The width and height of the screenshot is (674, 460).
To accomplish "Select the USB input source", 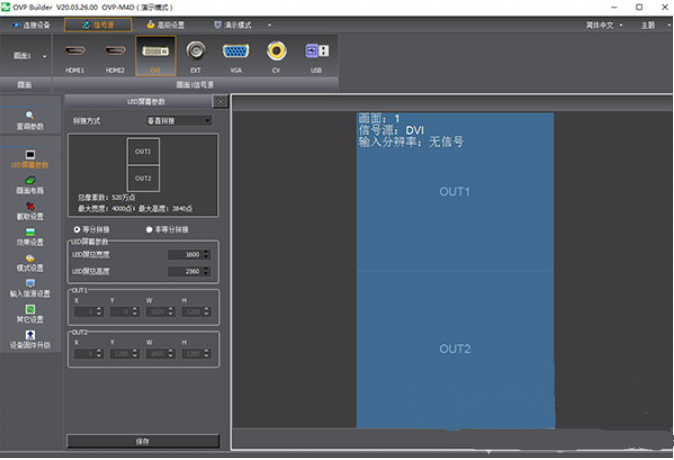I will point(316,56).
